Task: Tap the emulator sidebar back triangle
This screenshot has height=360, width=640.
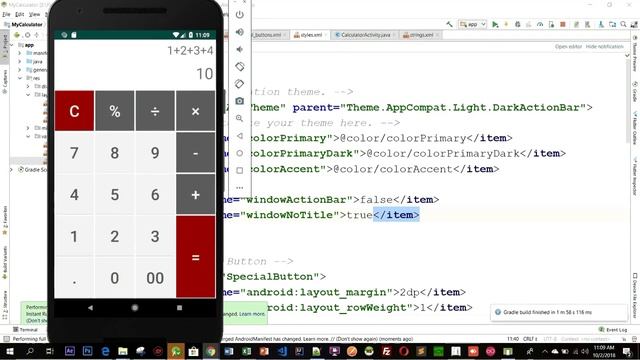Action: [x=240, y=136]
